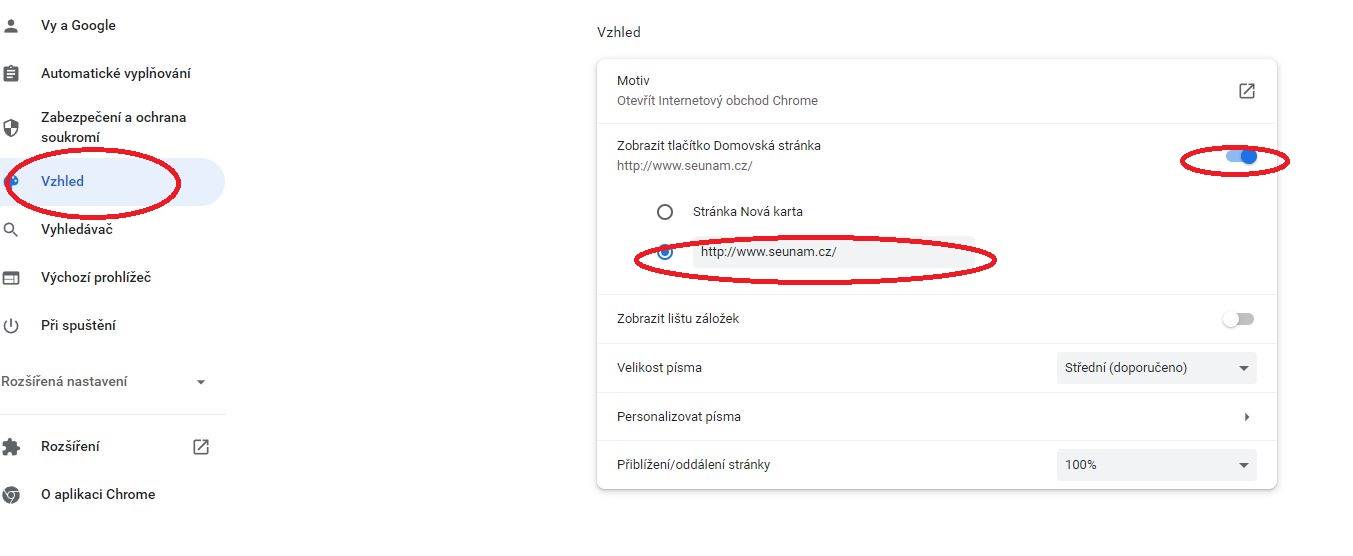This screenshot has width=1353, height=556.
Task: Click the power icon beside Při spuštění
Action: (x=11, y=326)
